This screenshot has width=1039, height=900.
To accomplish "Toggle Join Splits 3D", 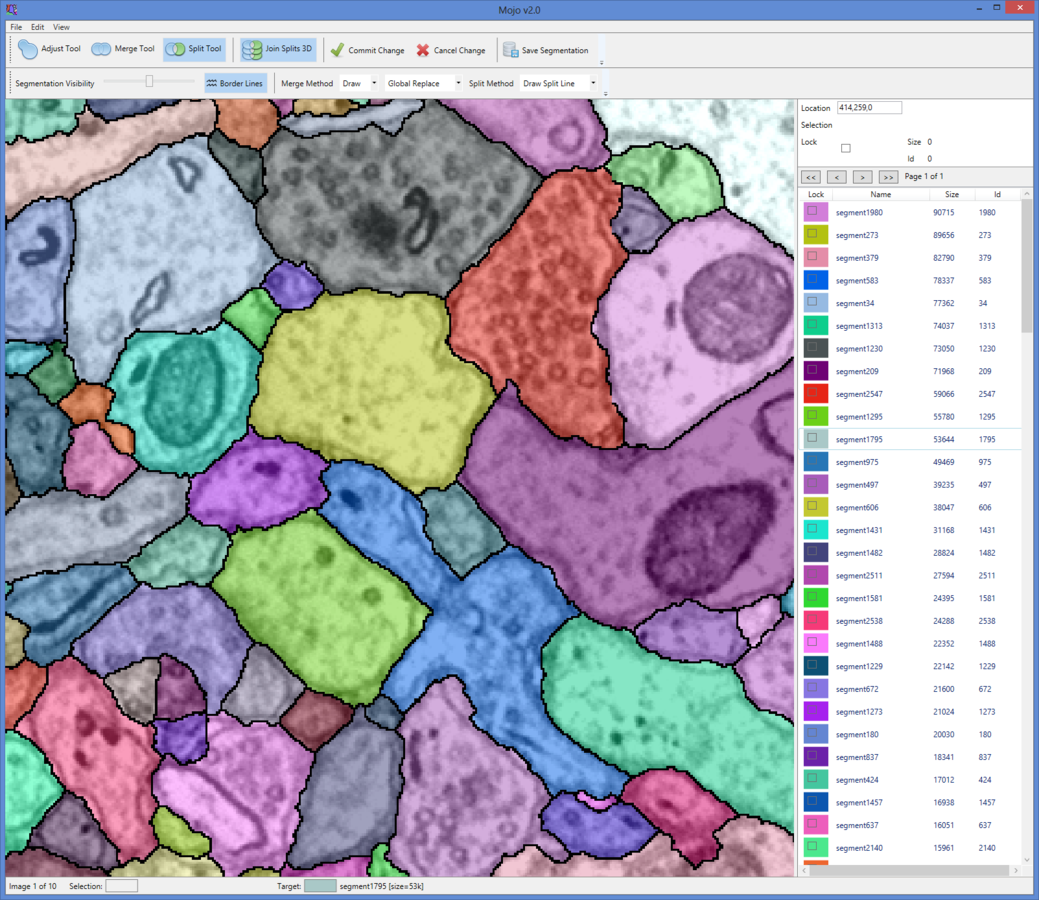I will 278,49.
